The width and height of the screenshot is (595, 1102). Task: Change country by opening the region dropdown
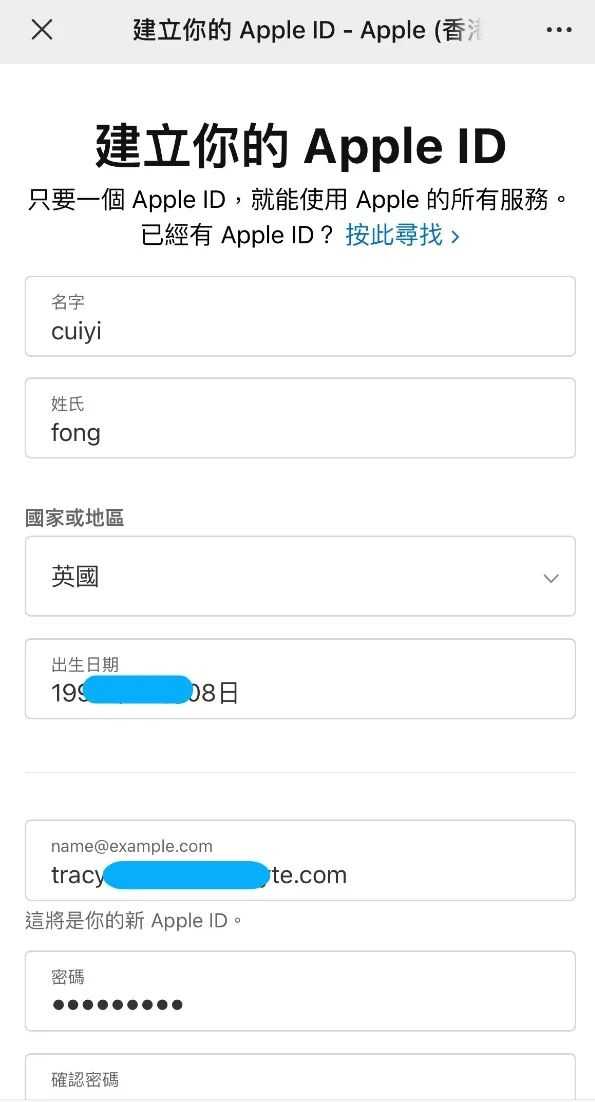pyautogui.click(x=297, y=577)
